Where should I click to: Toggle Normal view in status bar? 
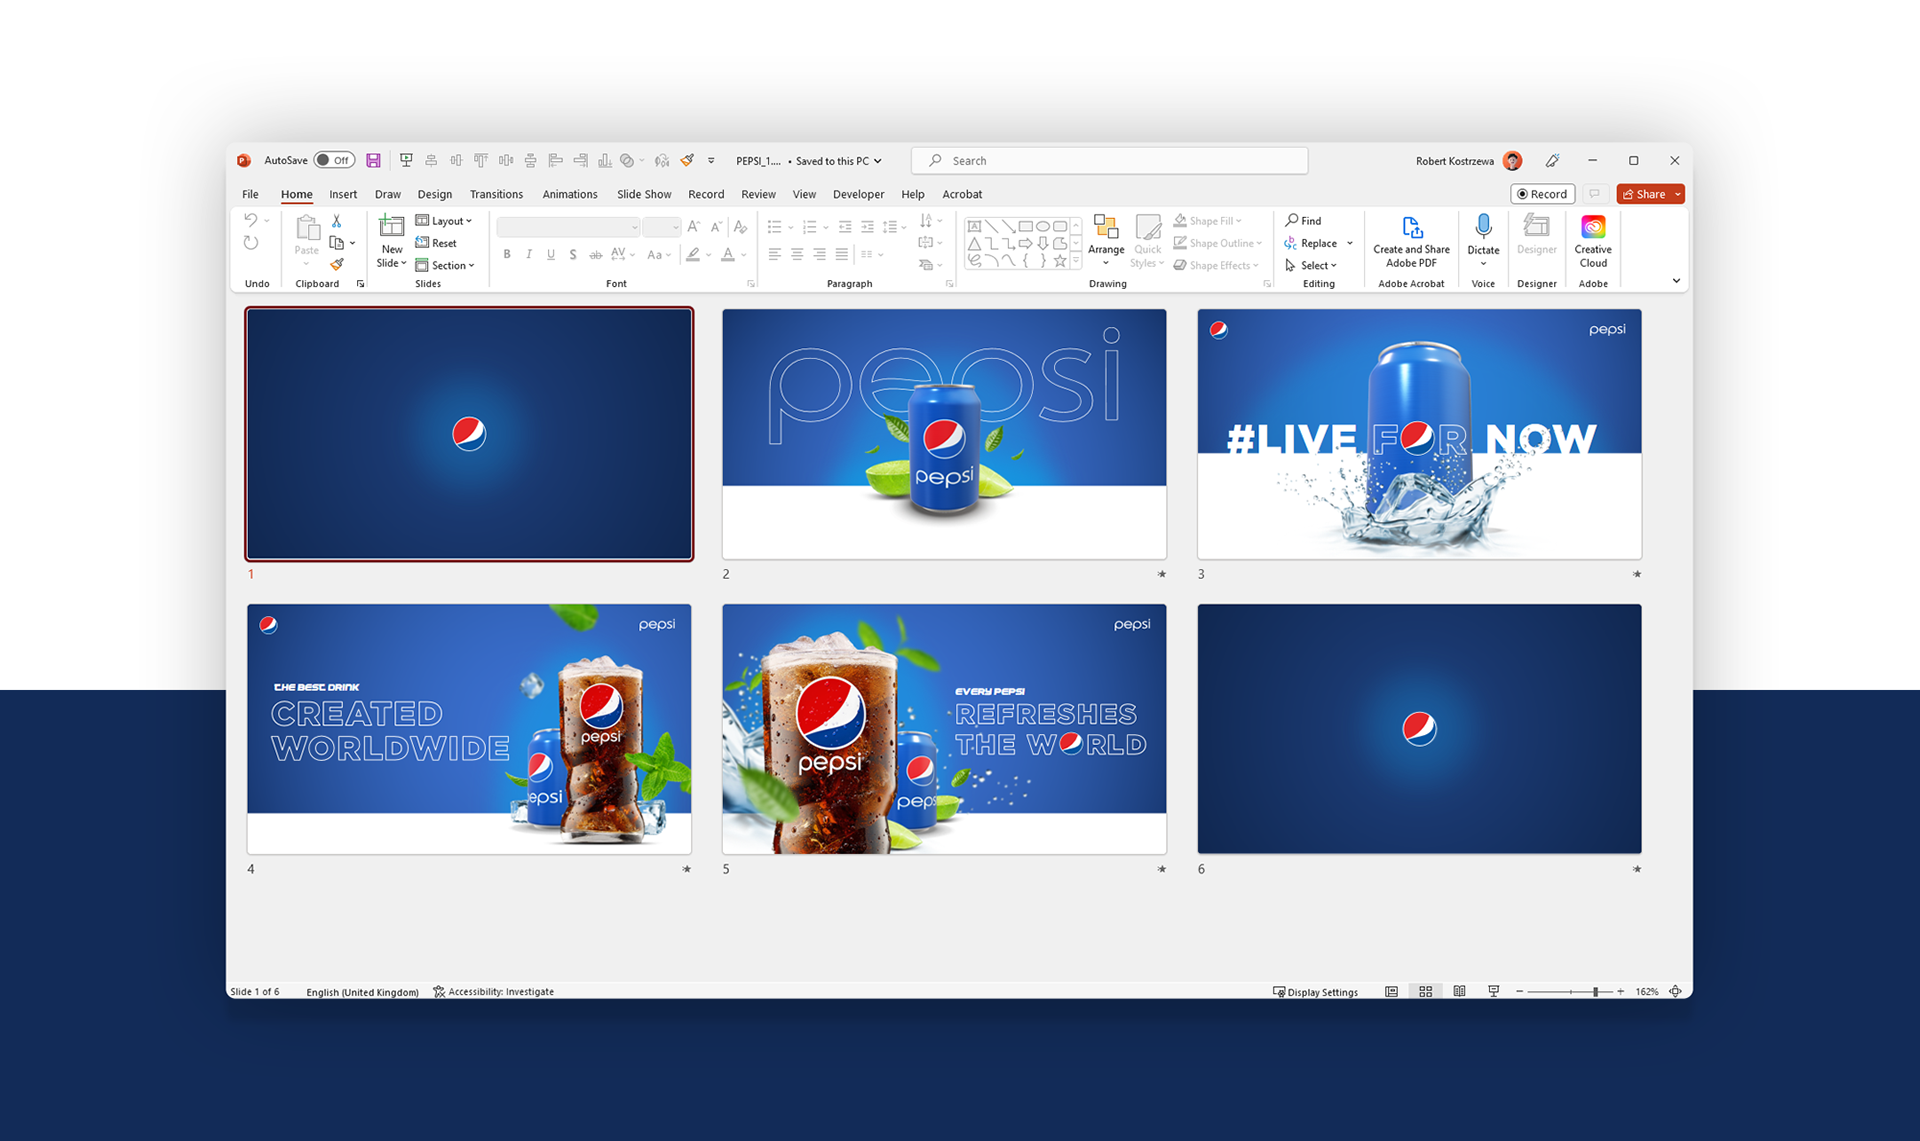coord(1391,991)
